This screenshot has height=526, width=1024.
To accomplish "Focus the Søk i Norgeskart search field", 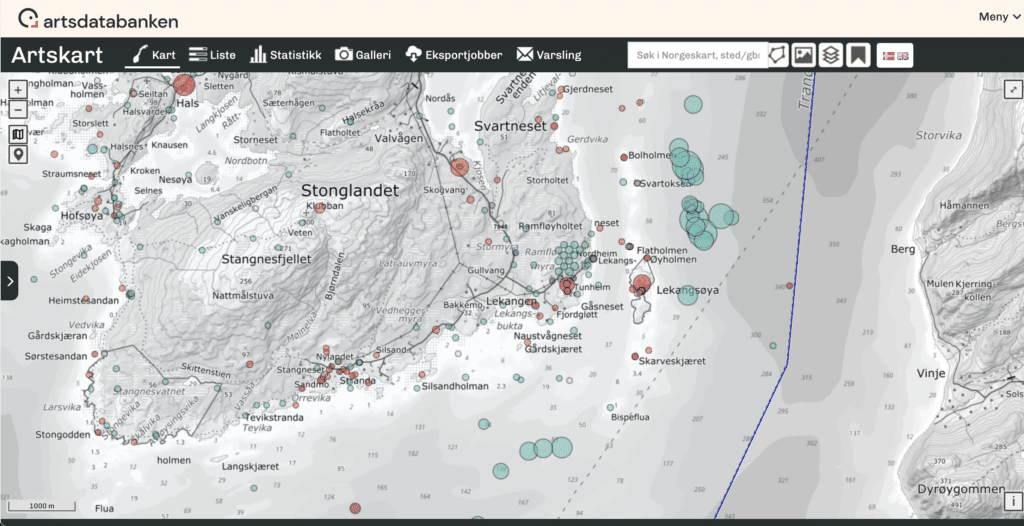I will 695,55.
